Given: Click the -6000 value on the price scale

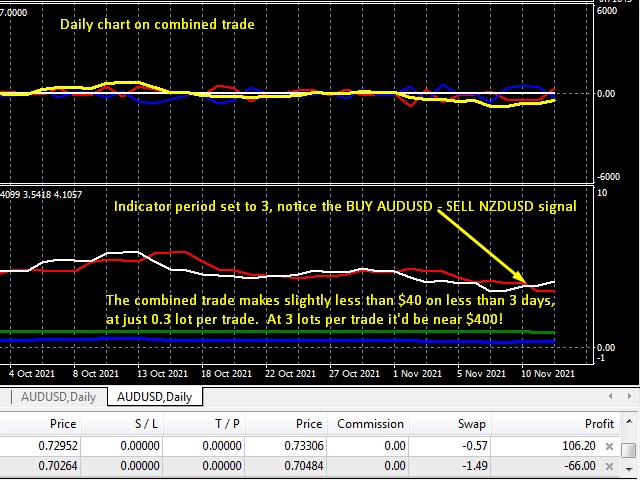Looking at the screenshot, I should click(608, 177).
